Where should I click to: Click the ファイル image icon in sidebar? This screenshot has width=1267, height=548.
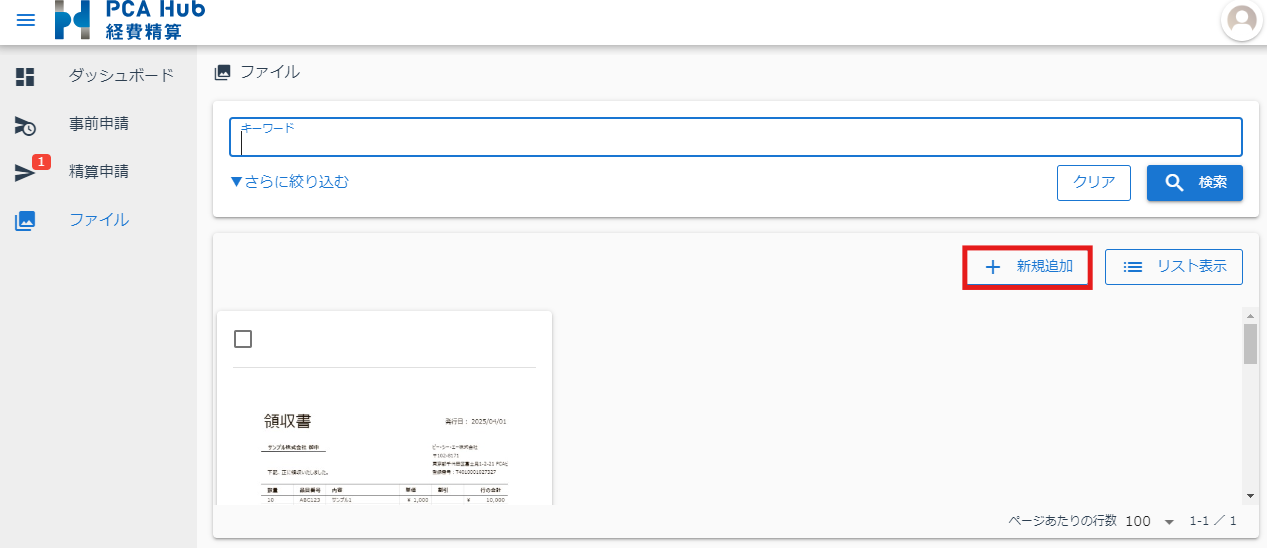[25, 221]
